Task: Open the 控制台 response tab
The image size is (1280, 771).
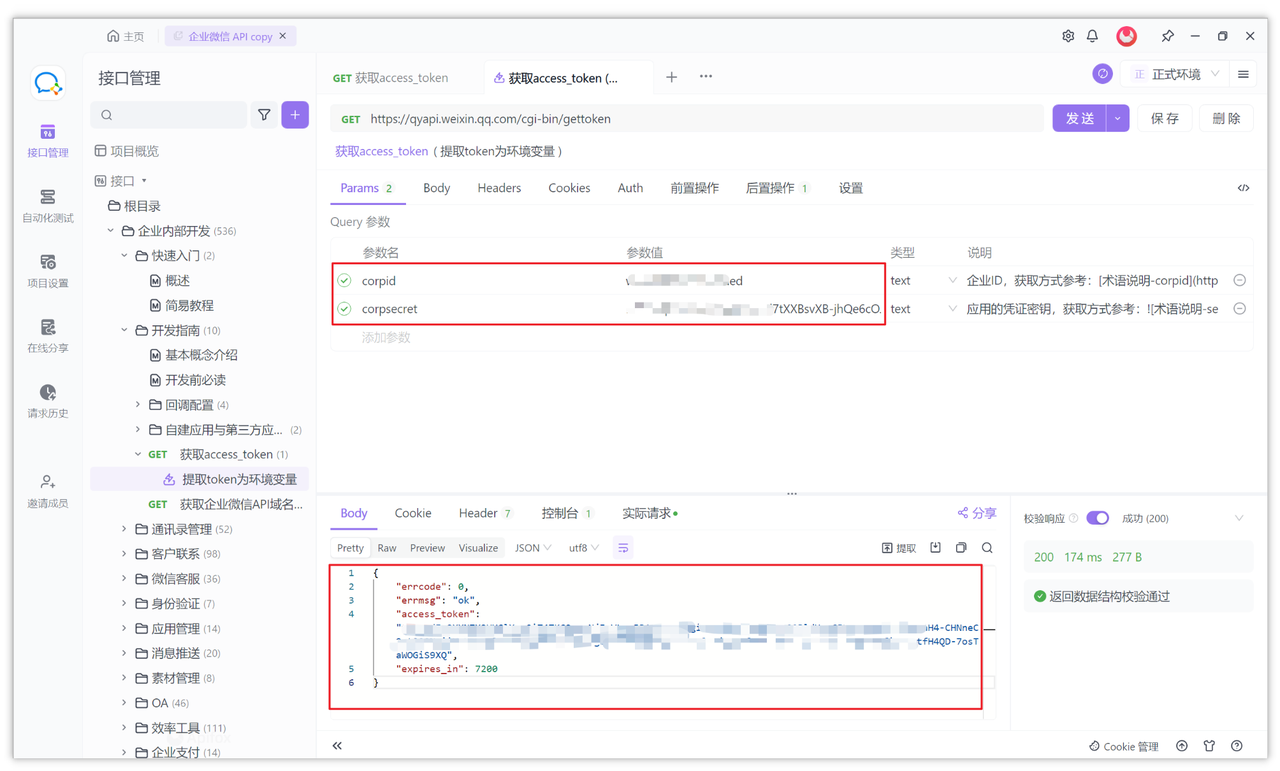Action: [567, 513]
